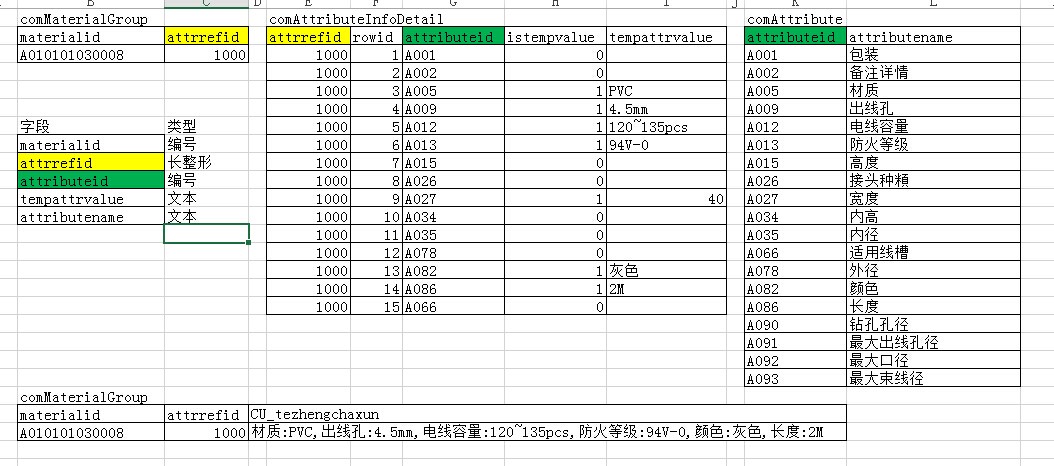The width and height of the screenshot is (1054, 466).
Task: Select the comAttribute title cell
Action: [795, 20]
